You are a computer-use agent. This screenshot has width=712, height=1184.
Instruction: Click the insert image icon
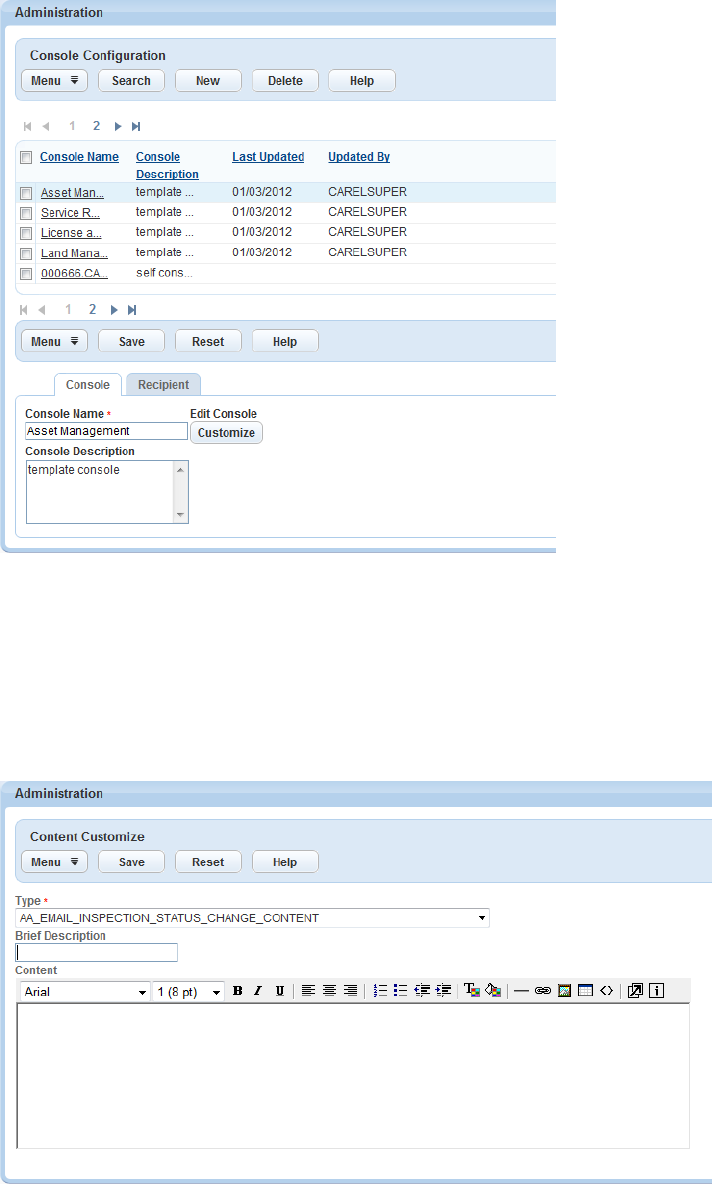(x=564, y=991)
